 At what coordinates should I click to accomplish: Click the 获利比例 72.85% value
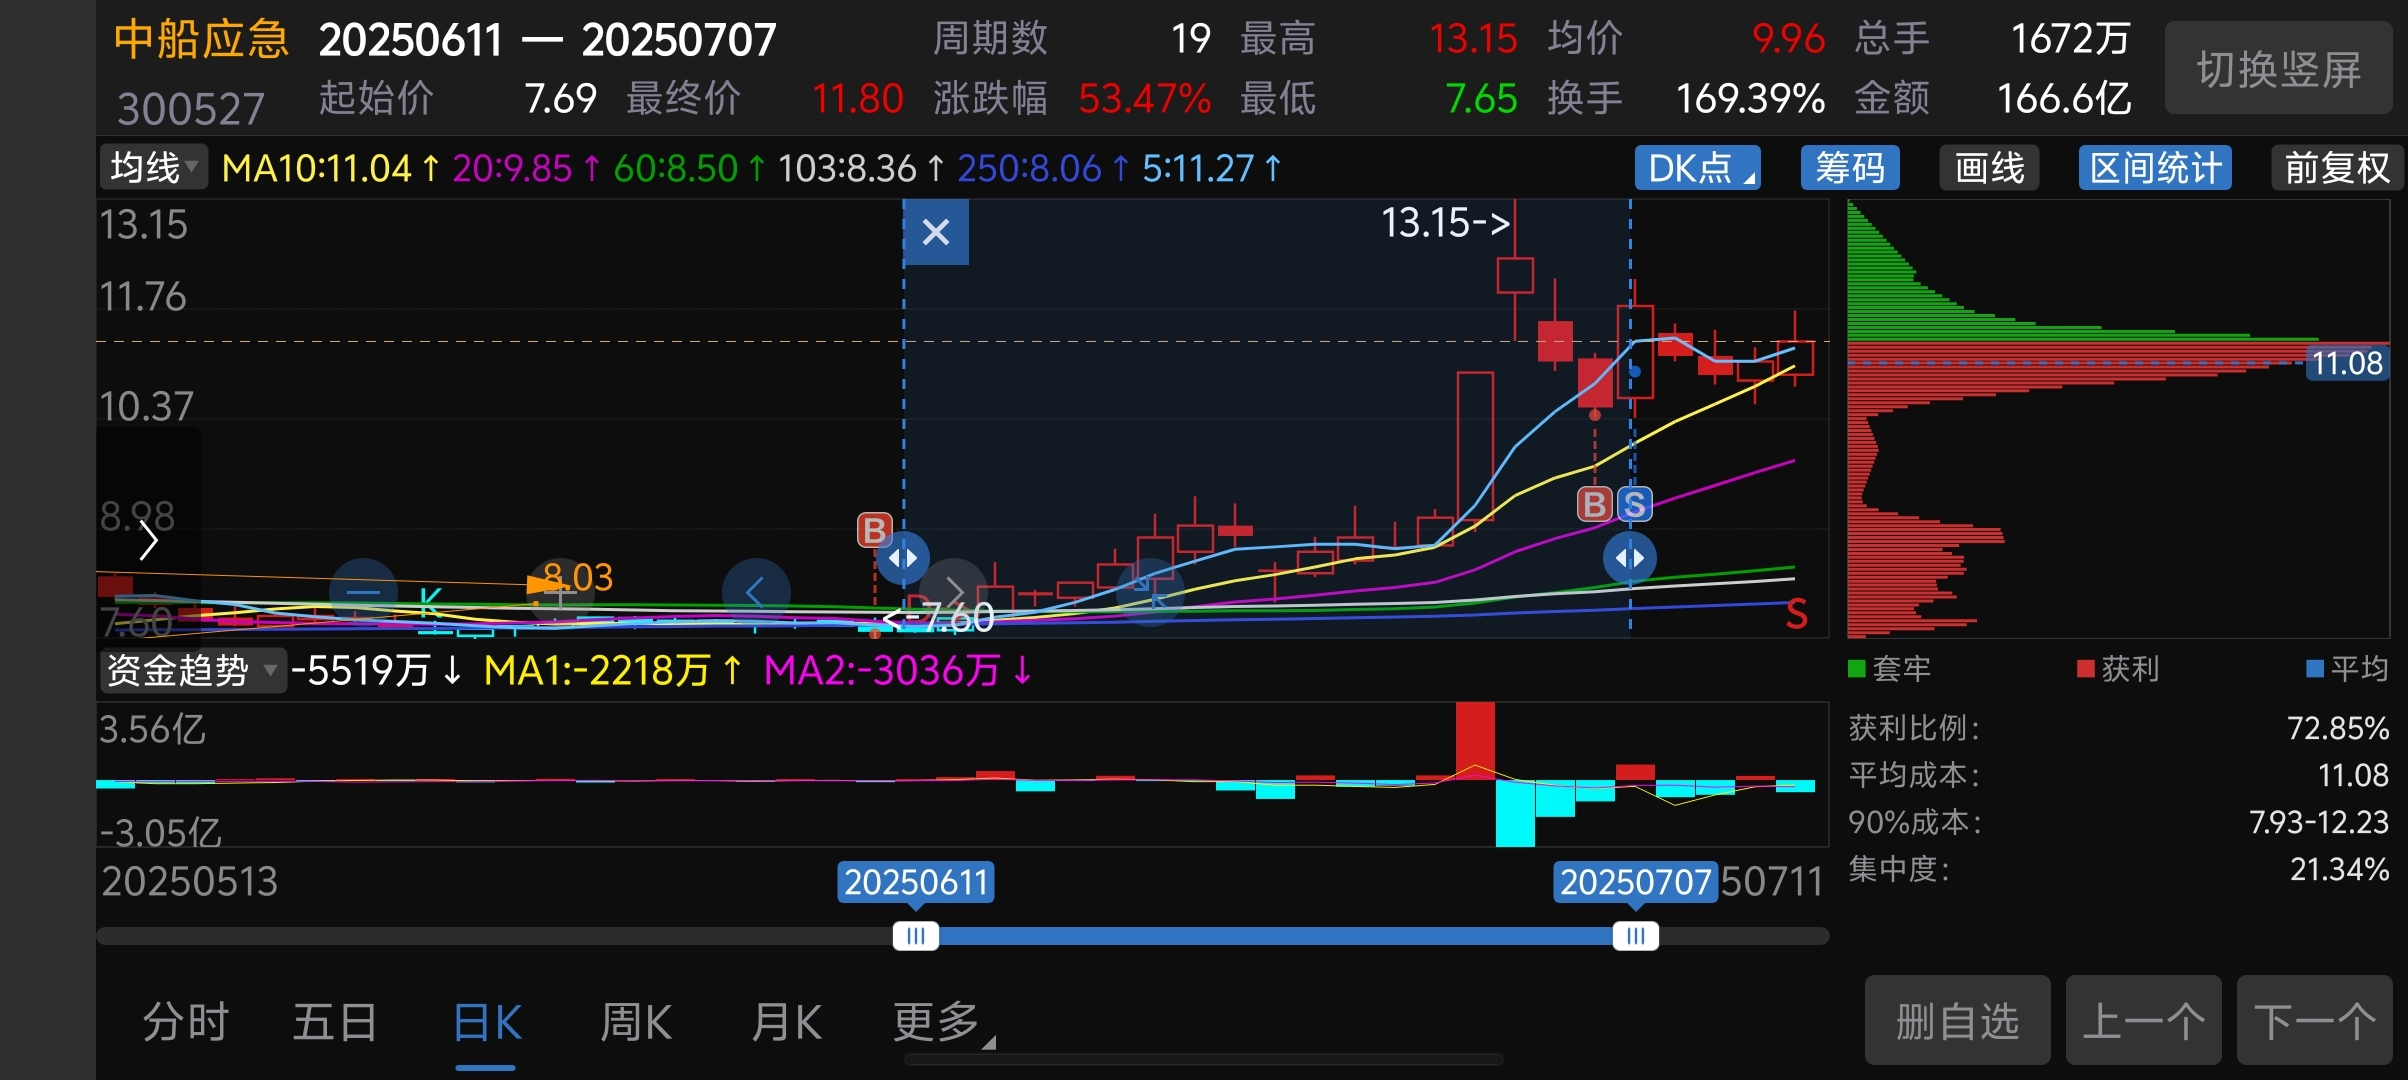pyautogui.click(x=2338, y=728)
